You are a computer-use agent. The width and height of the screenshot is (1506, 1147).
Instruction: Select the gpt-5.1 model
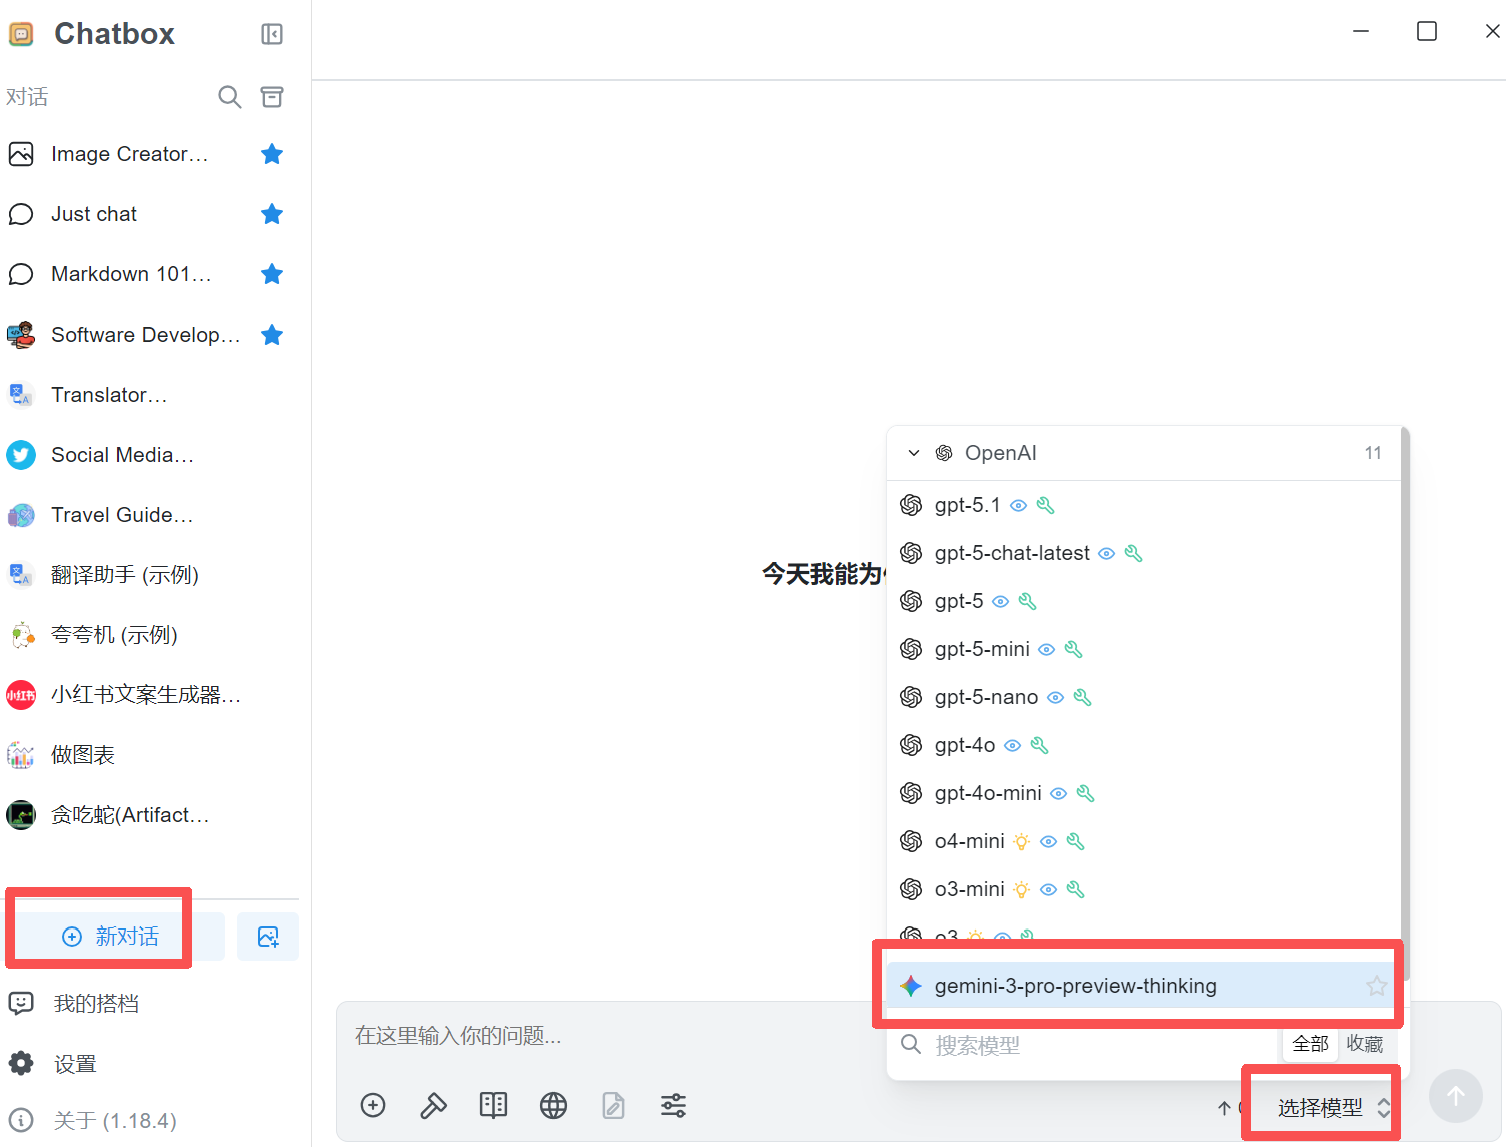pos(1143,505)
